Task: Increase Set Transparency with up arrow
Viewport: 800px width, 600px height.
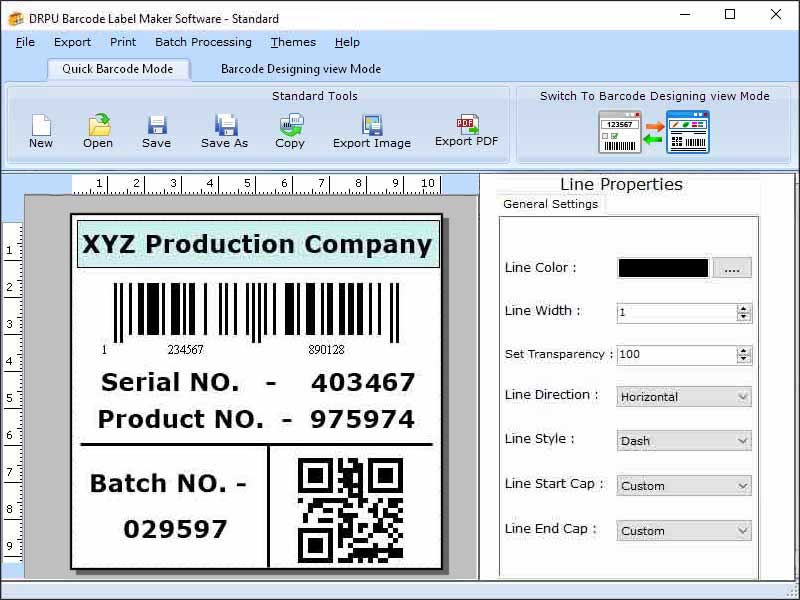Action: (744, 351)
